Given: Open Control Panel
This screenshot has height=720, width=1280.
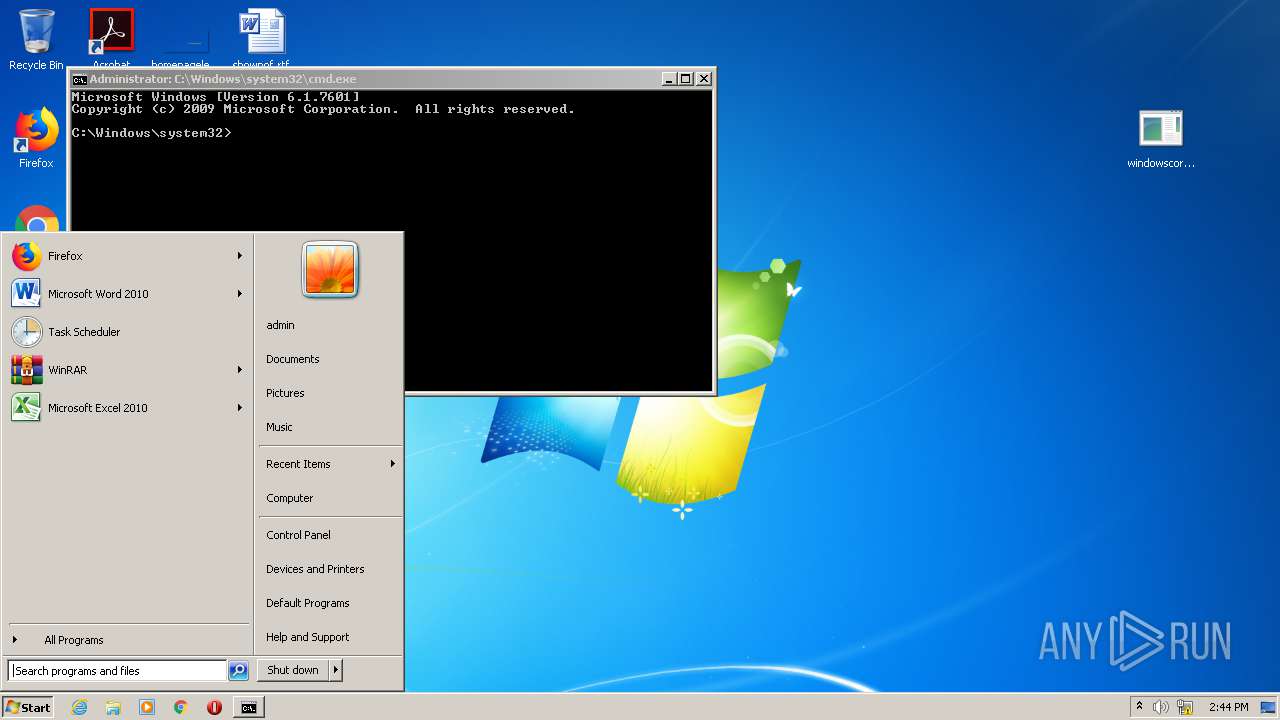Looking at the screenshot, I should click(x=298, y=535).
